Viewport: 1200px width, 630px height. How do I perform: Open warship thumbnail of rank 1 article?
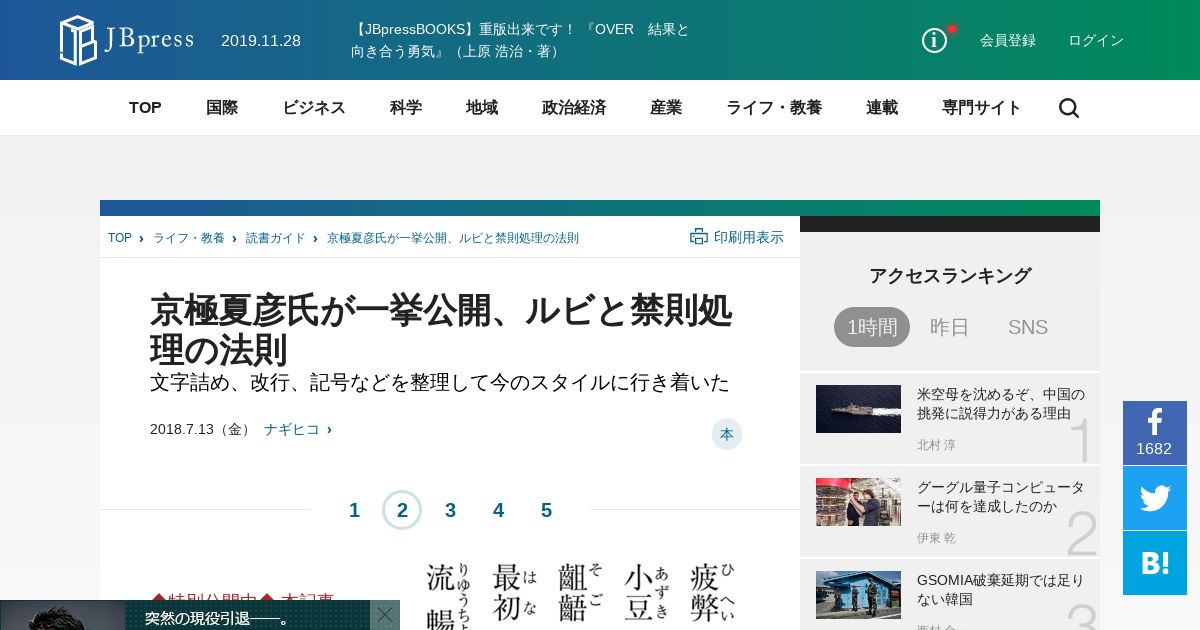pyautogui.click(x=858, y=409)
